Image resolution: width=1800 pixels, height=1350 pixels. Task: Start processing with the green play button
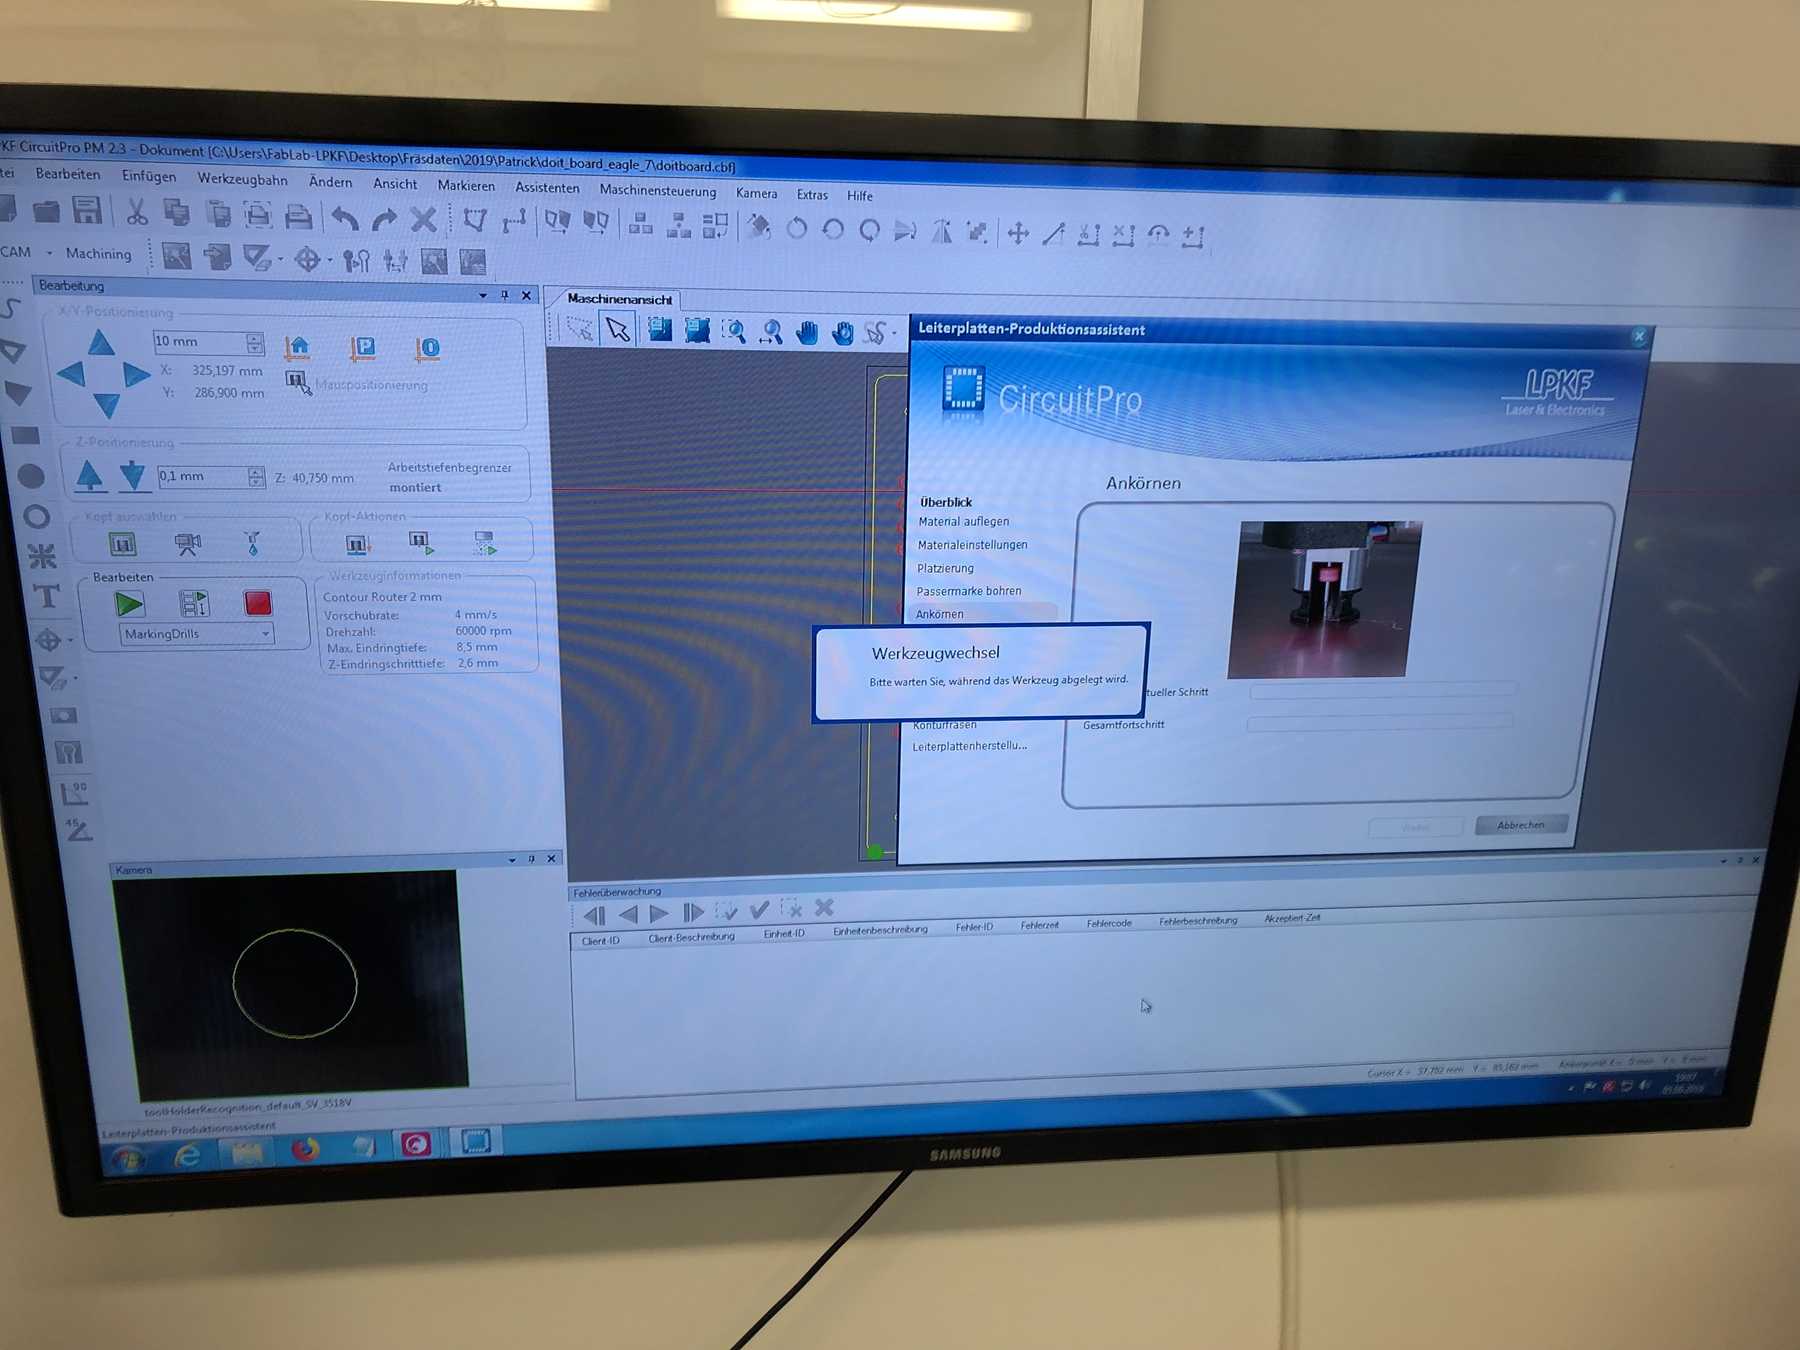coord(129,604)
